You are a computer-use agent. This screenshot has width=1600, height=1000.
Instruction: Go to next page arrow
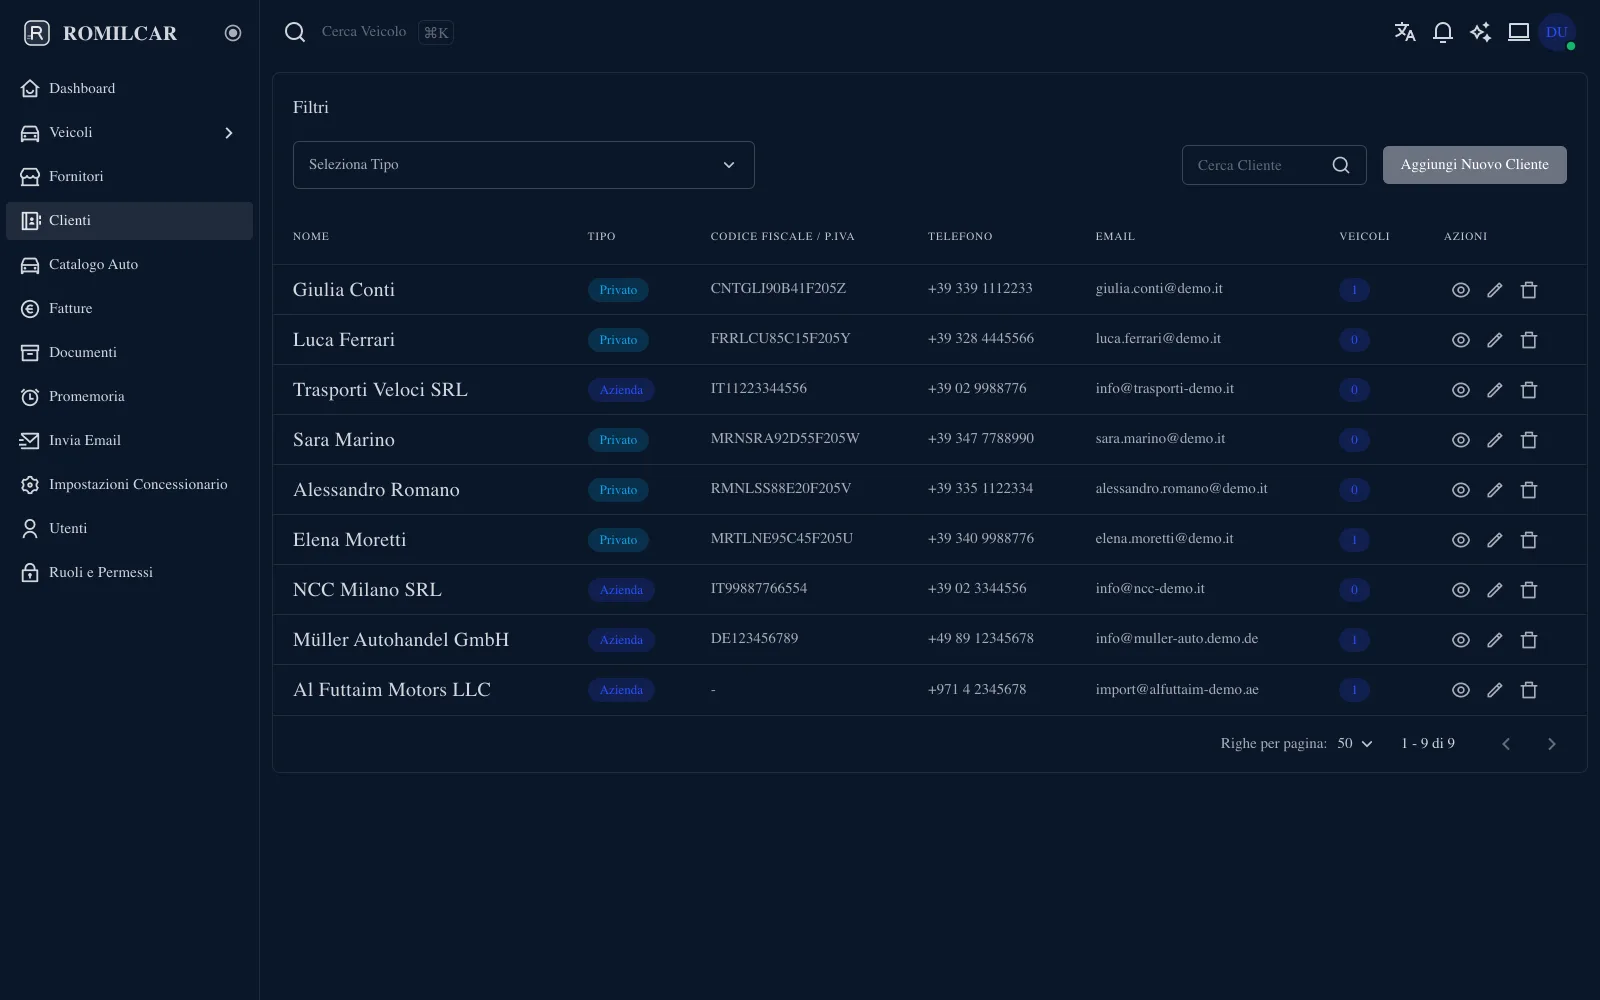[1552, 744]
